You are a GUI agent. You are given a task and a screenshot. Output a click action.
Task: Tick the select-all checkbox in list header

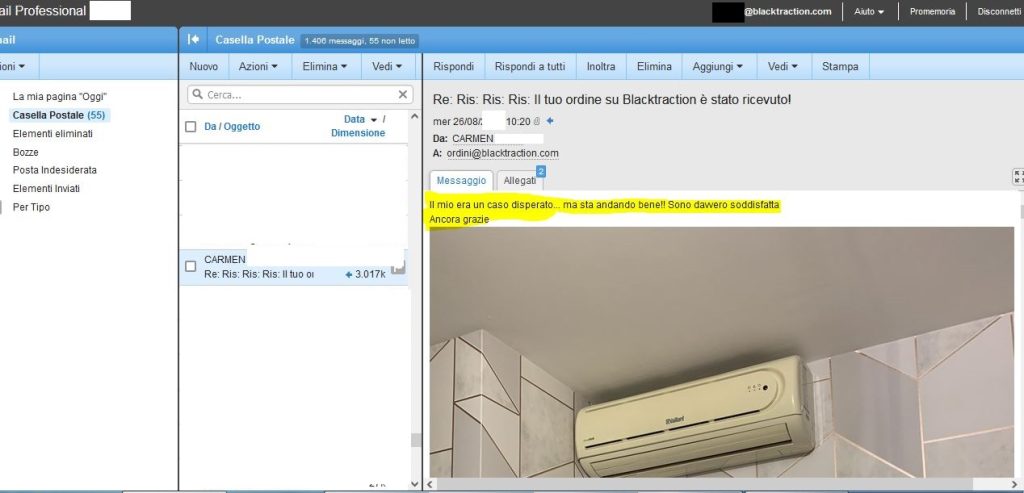[x=190, y=127]
